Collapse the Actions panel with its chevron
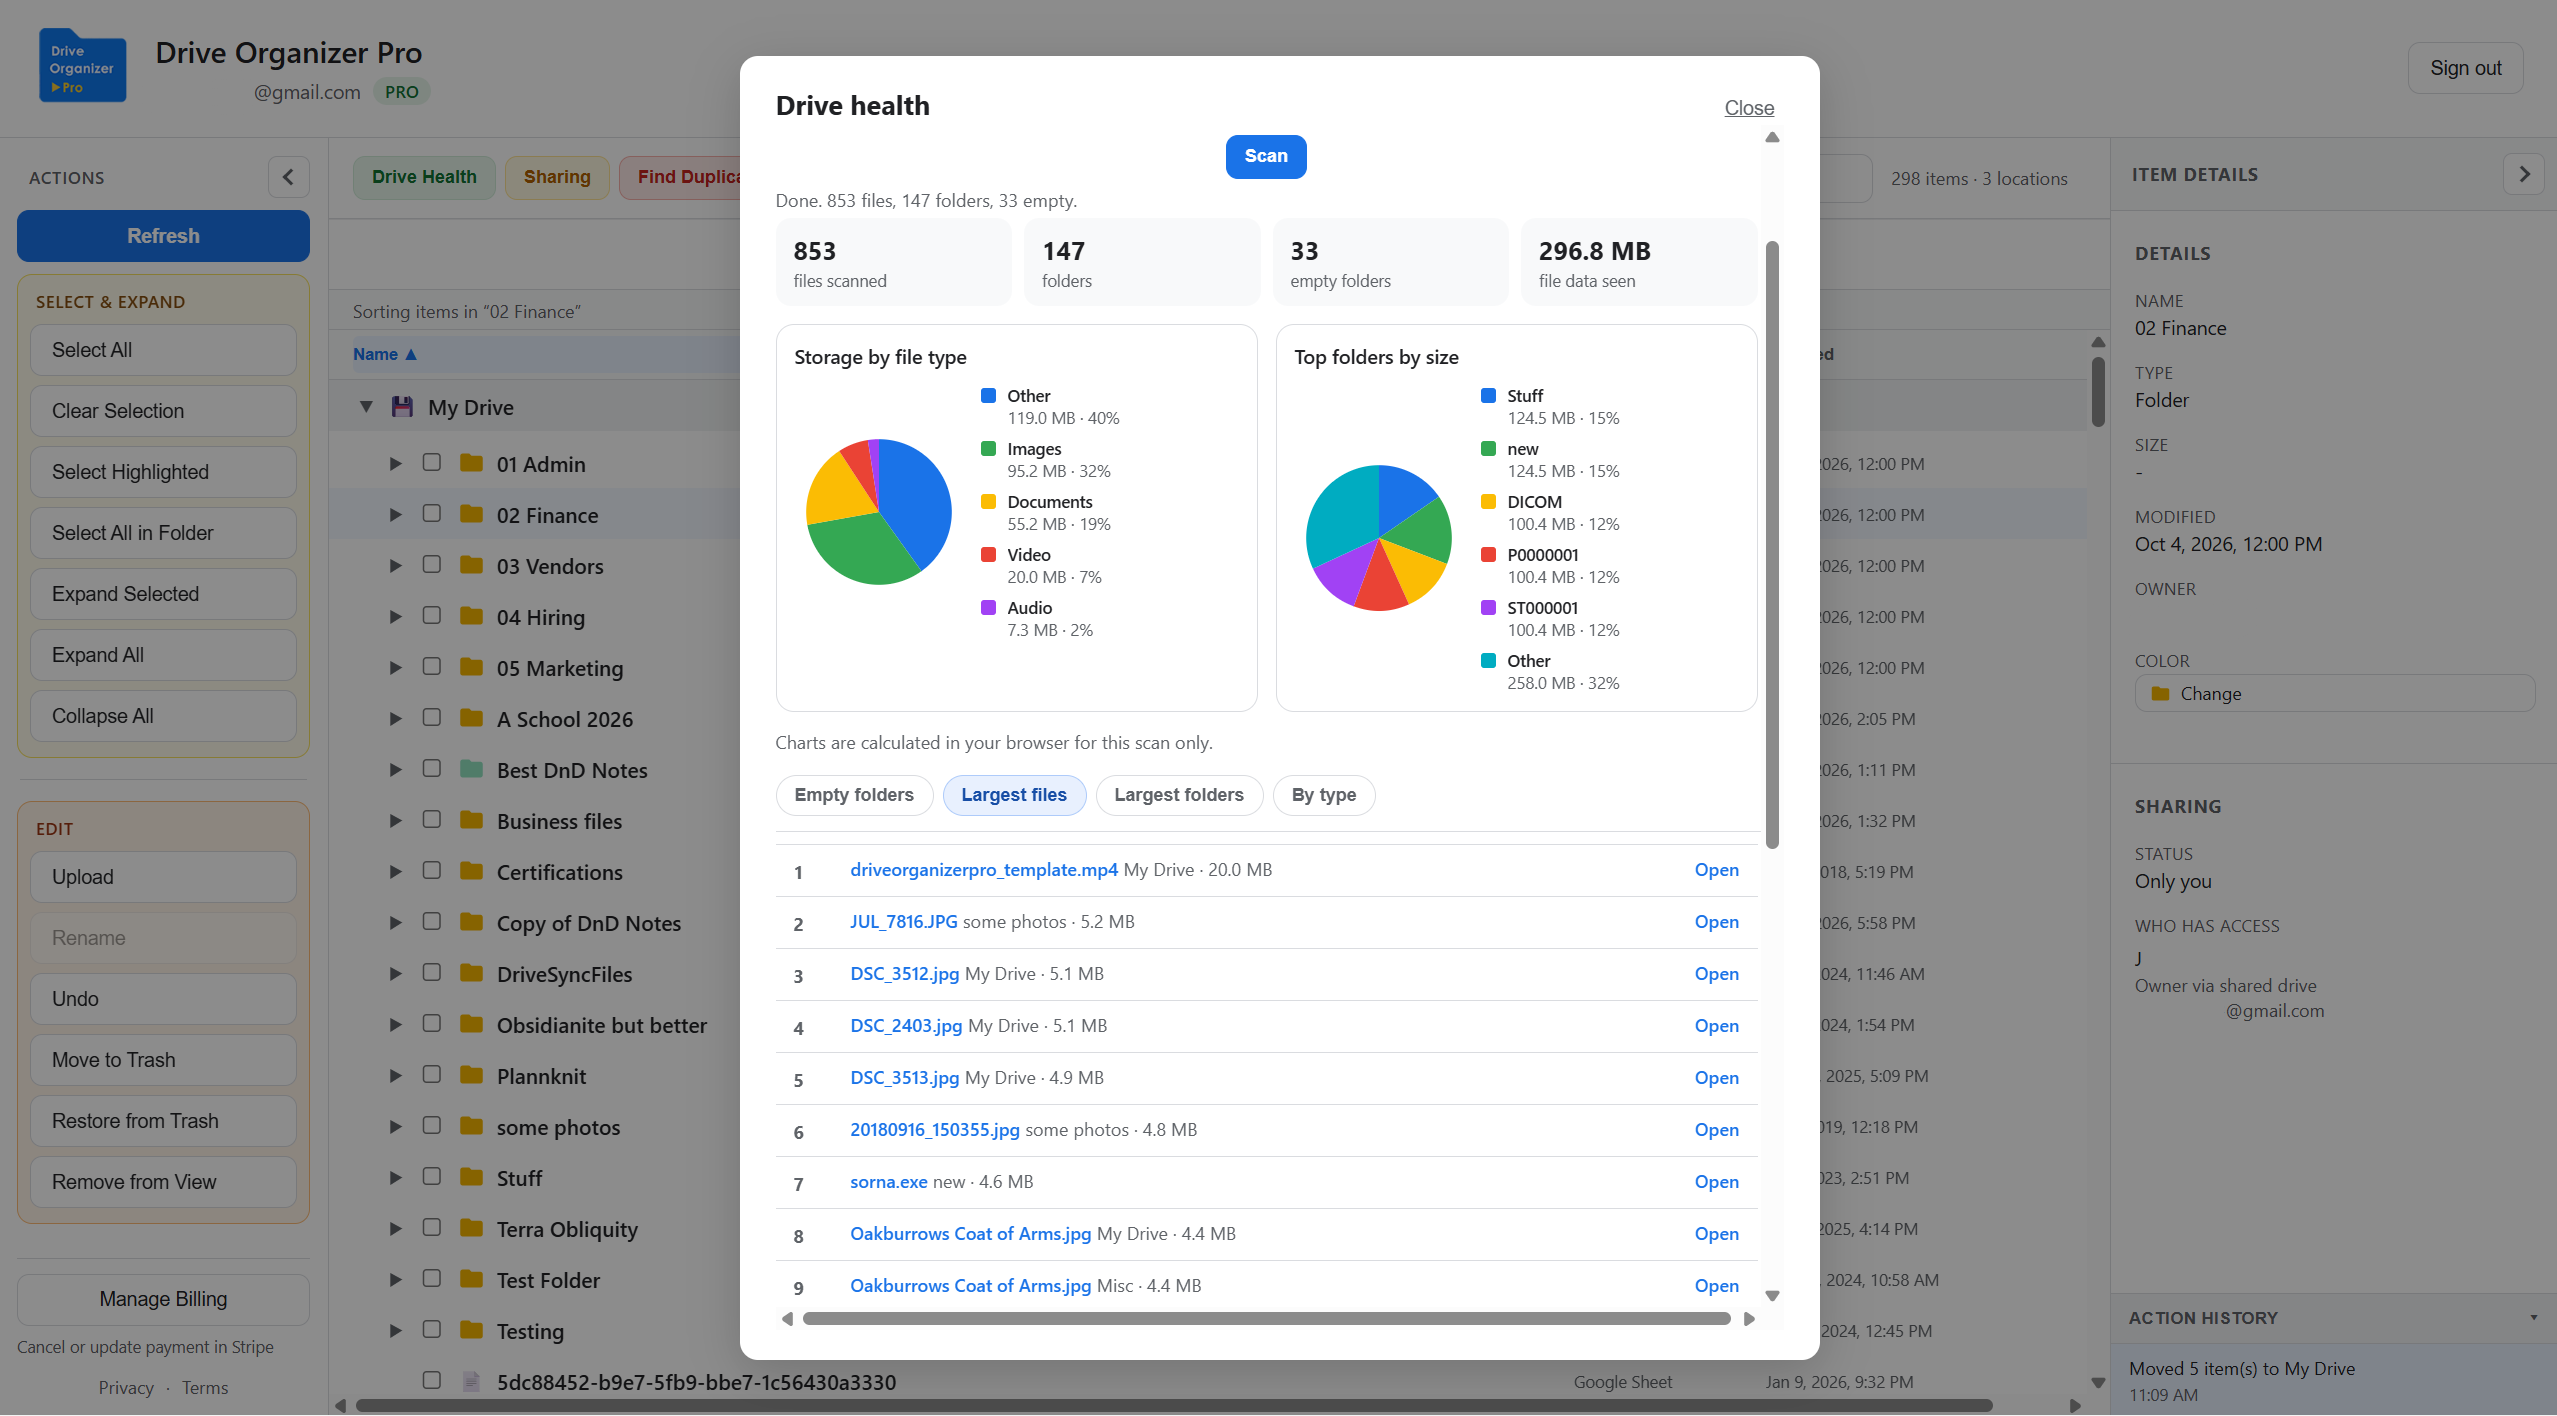 coord(288,177)
